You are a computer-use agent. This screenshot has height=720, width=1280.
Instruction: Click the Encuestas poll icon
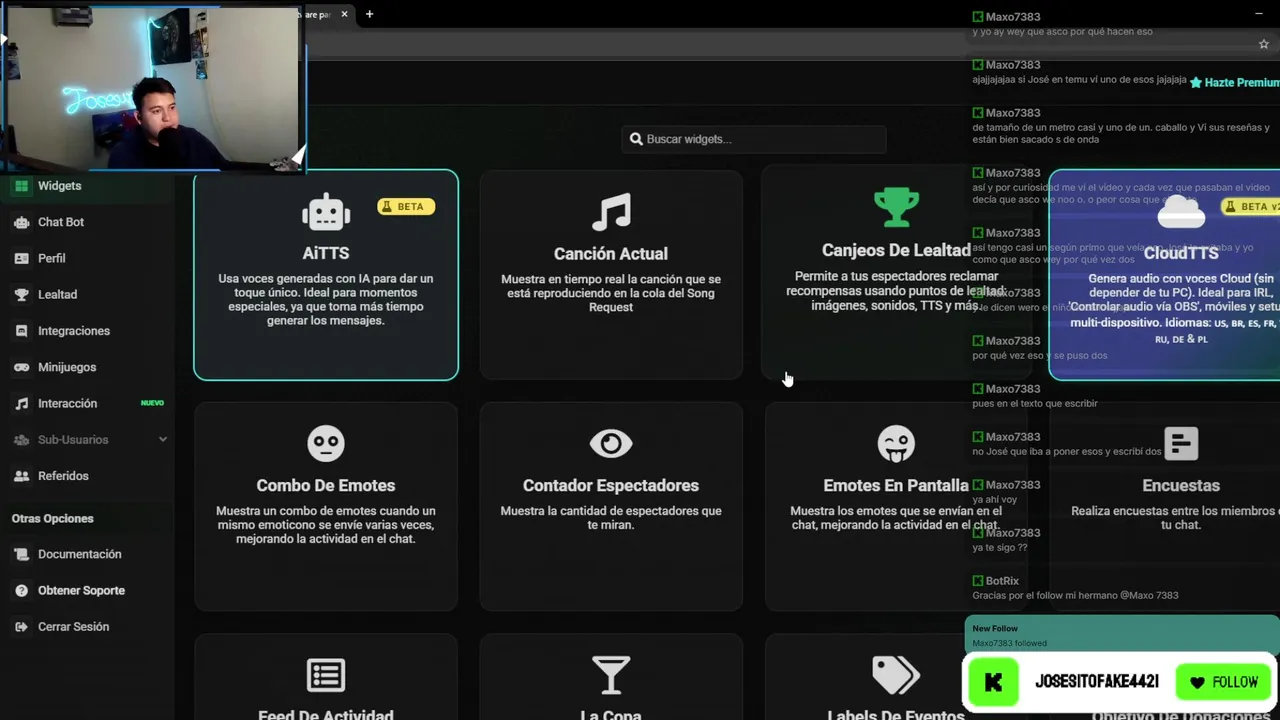(x=1181, y=443)
